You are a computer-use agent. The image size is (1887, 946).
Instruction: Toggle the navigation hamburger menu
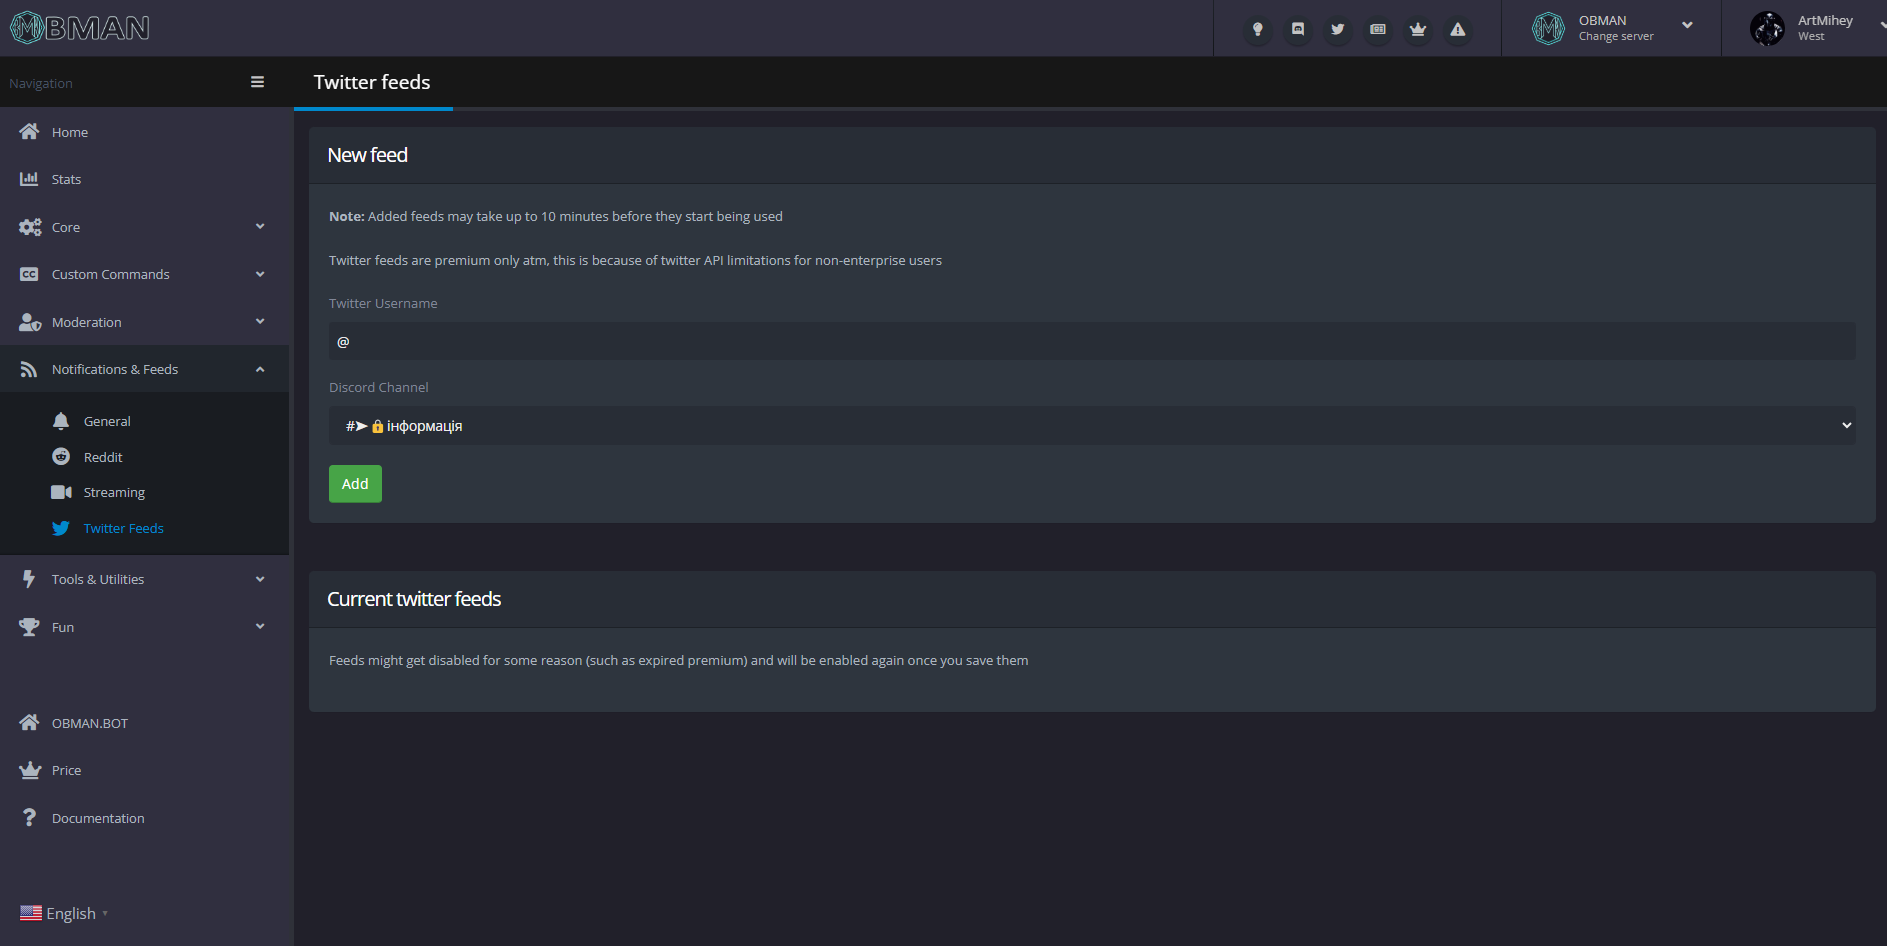pos(257,82)
